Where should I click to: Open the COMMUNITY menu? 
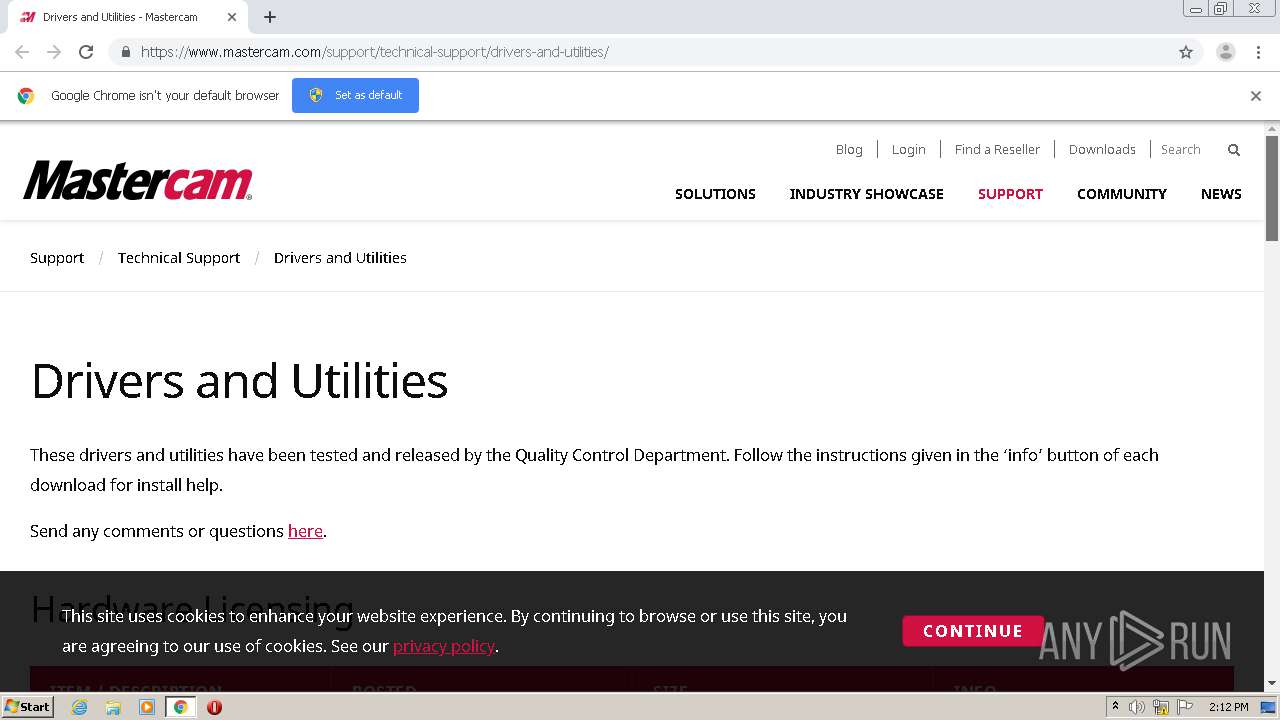pos(1121,194)
